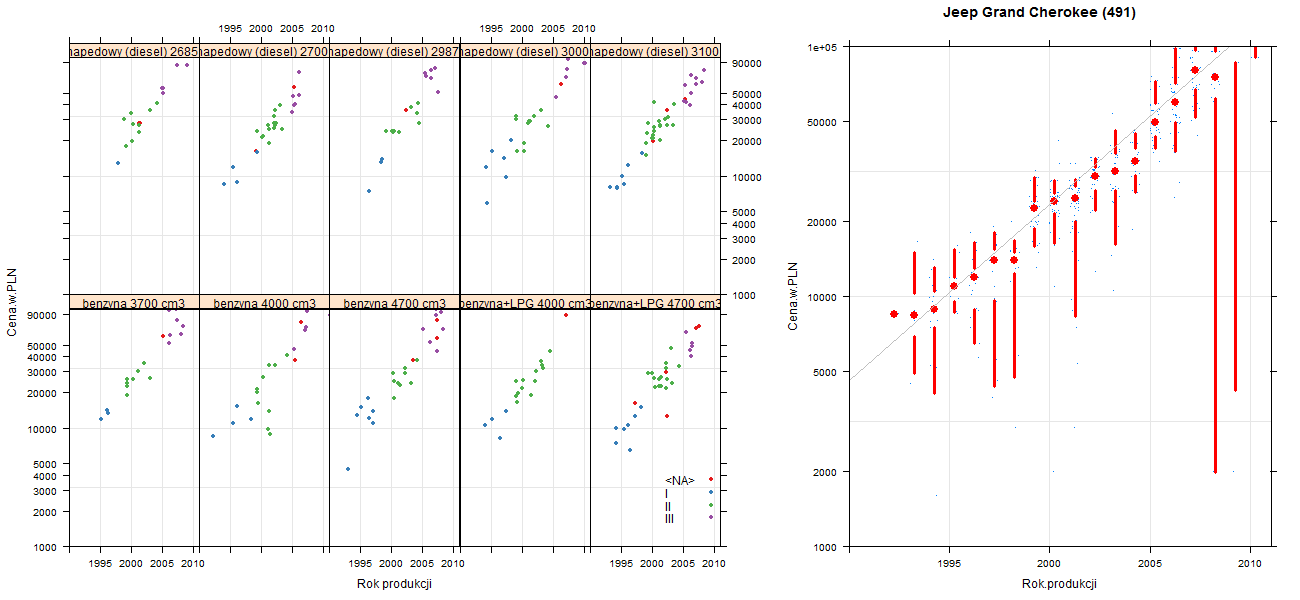Click the "<NA>" legend entry
The image size is (1300, 600).
pyautogui.click(x=680, y=480)
